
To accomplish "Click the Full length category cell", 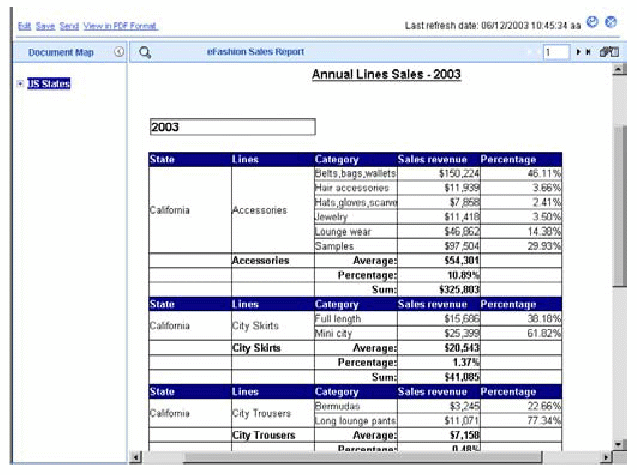I will (x=355, y=319).
